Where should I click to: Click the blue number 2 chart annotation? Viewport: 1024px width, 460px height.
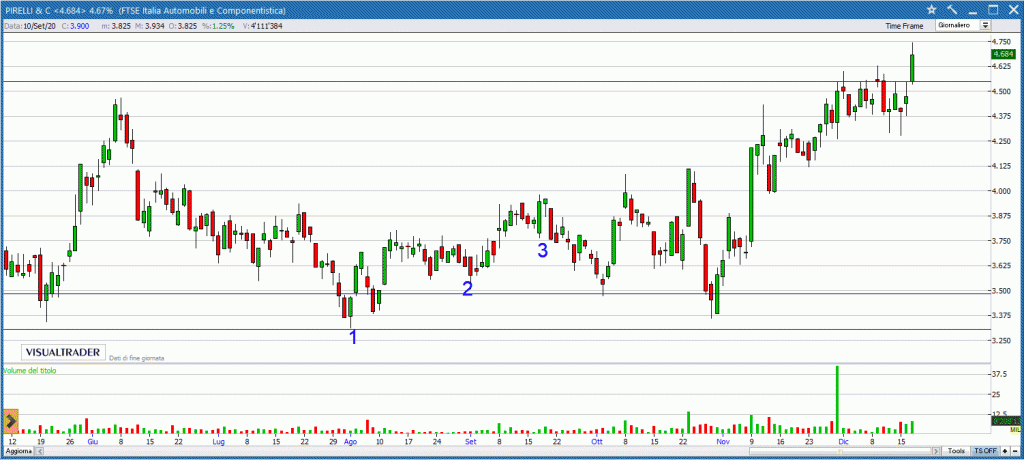(468, 289)
